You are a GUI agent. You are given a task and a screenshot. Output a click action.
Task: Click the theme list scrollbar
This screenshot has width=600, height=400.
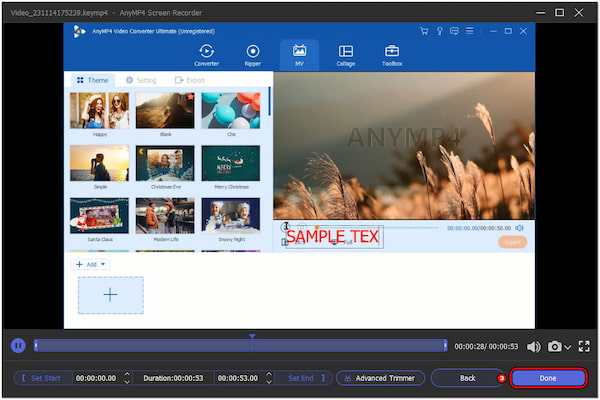tap(269, 101)
